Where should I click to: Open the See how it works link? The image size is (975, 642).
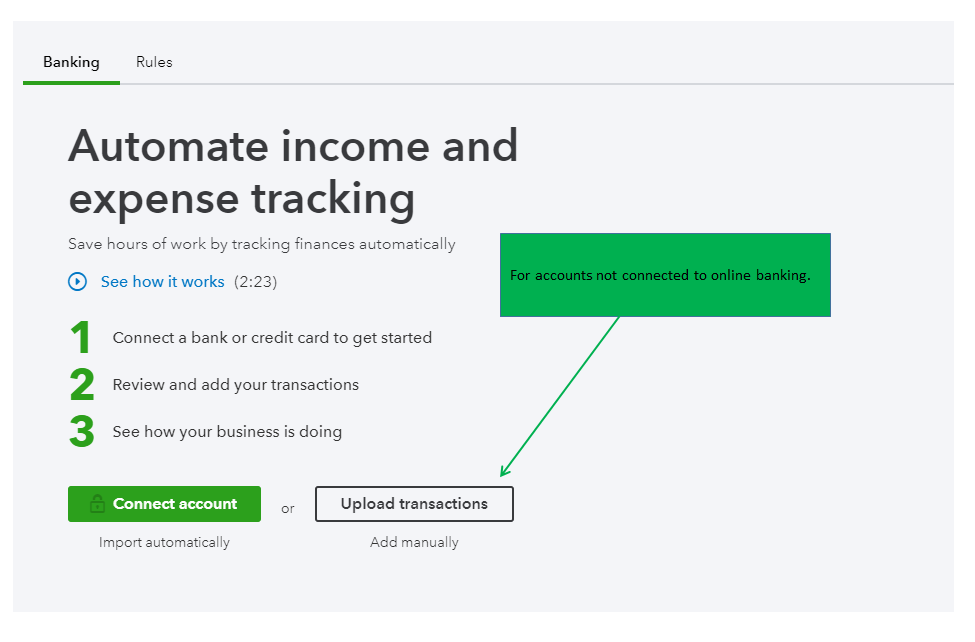tap(162, 282)
